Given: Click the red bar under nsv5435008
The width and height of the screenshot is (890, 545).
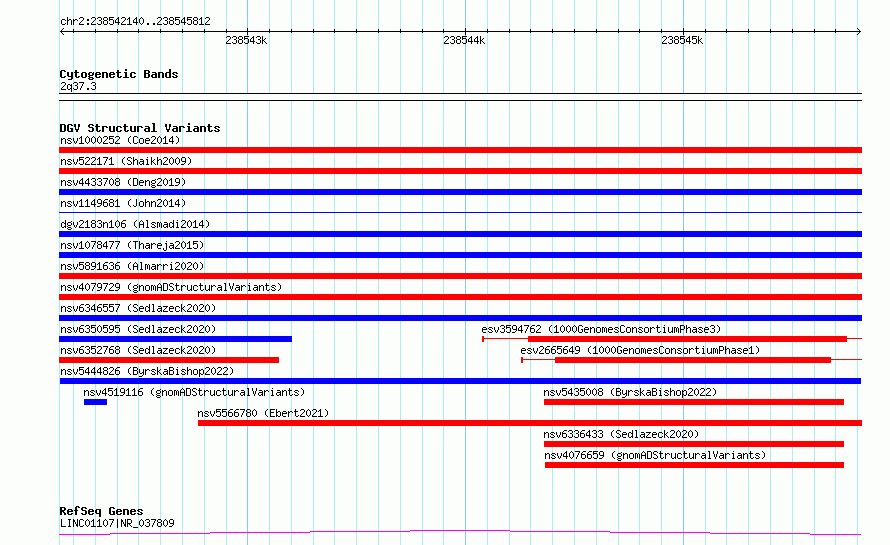Looking at the screenshot, I should [694, 402].
